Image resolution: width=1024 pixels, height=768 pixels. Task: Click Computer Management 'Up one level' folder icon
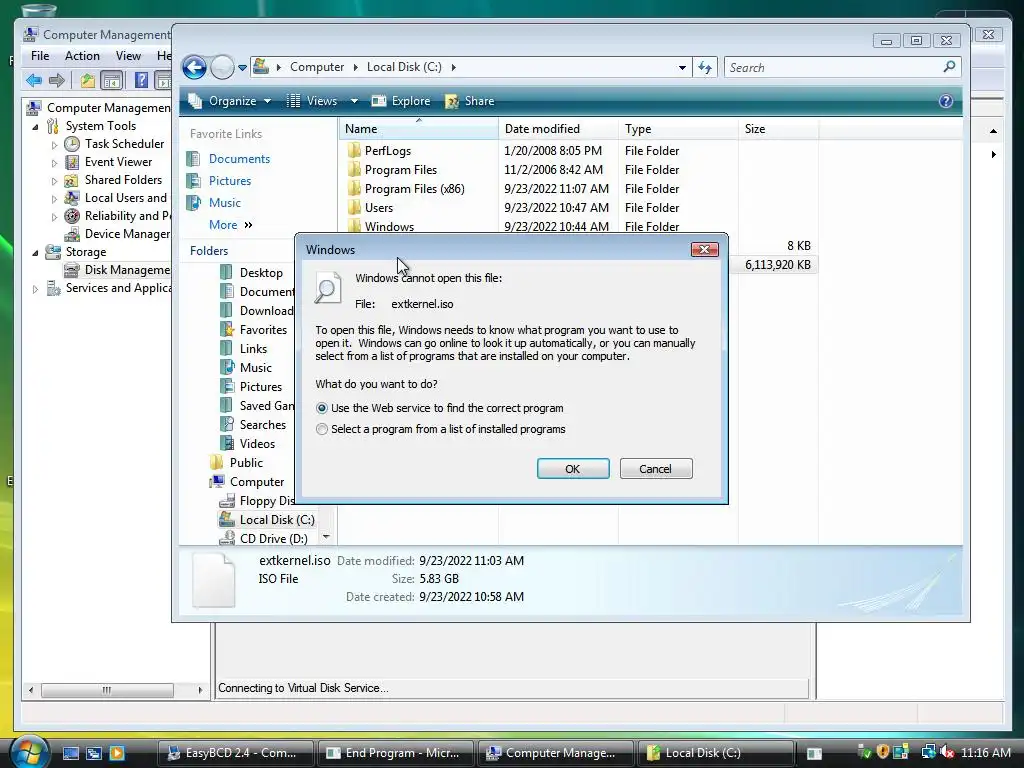tap(88, 80)
